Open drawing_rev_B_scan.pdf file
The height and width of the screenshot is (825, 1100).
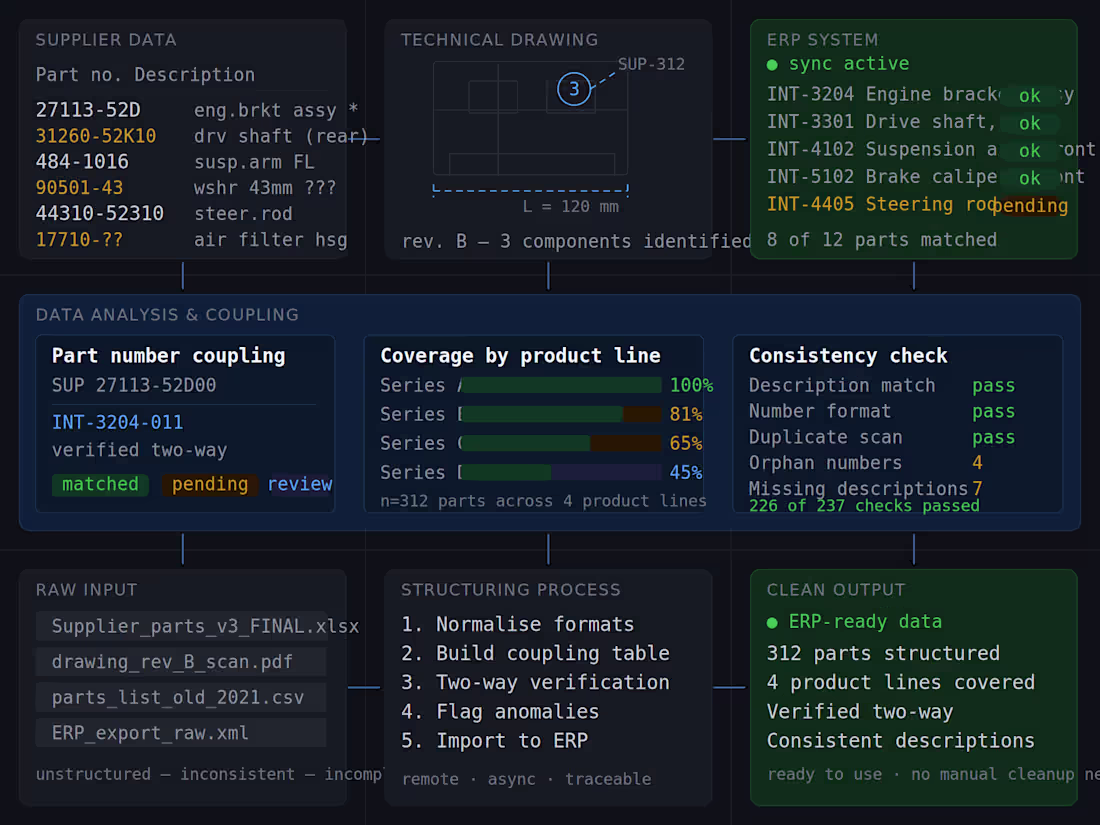(x=181, y=662)
